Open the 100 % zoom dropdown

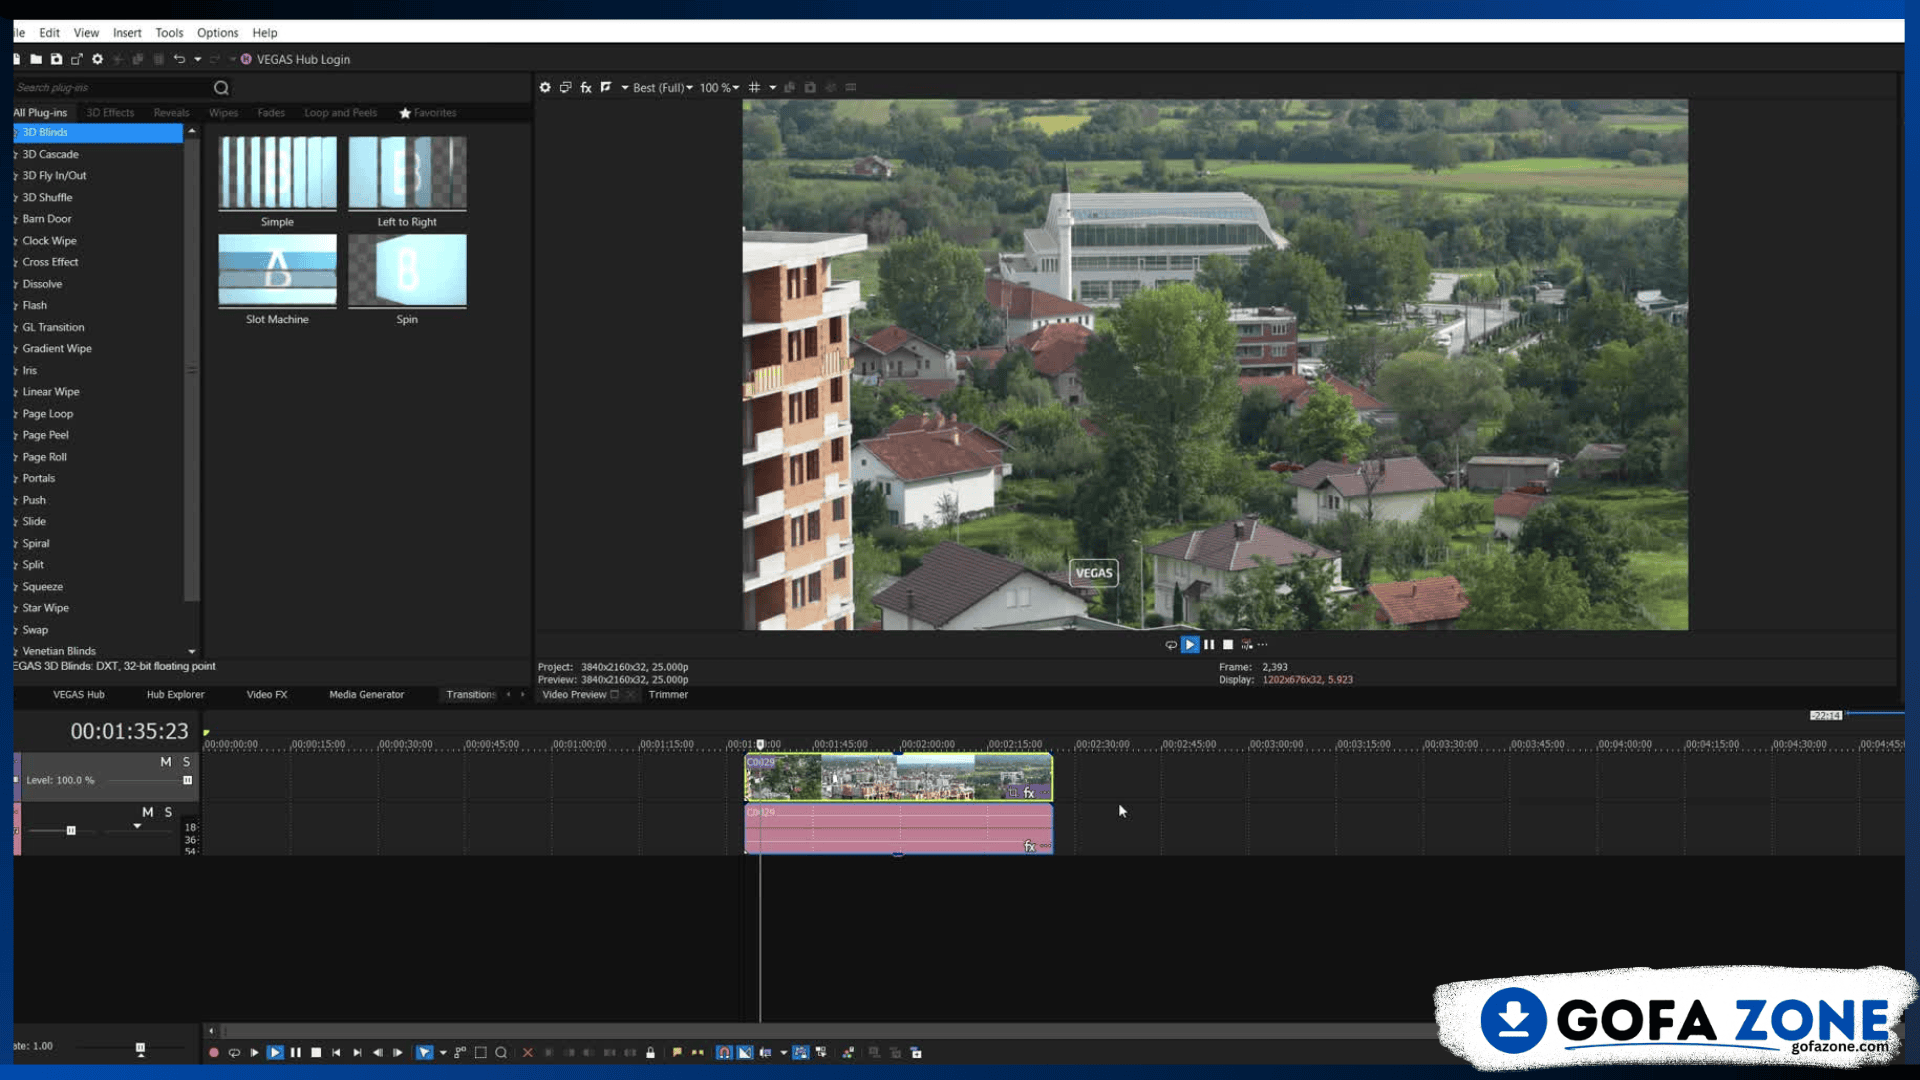[x=719, y=88]
